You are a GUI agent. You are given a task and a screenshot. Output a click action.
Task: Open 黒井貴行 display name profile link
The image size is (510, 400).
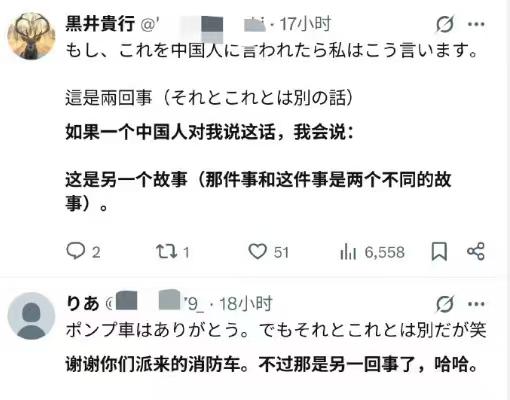point(100,24)
